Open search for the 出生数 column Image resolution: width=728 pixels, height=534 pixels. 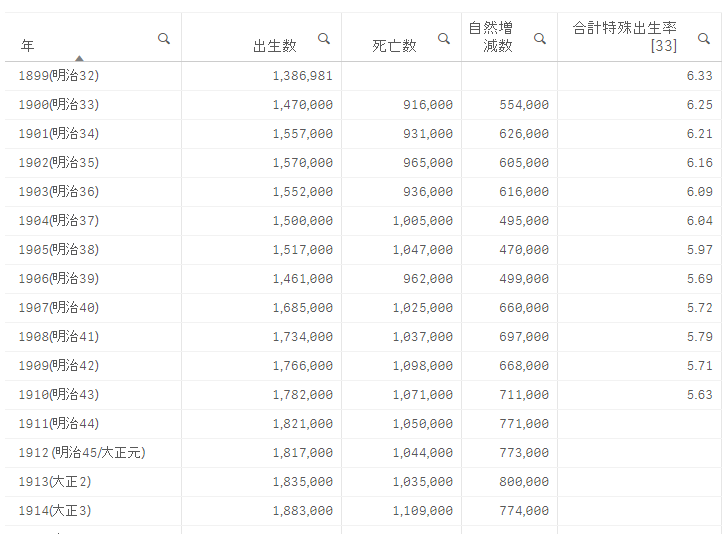324,39
